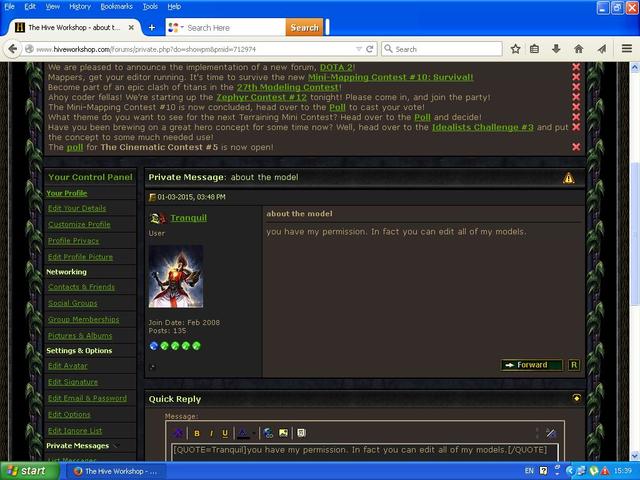
Task: Click the EN language indicator in tray
Action: click(529, 471)
